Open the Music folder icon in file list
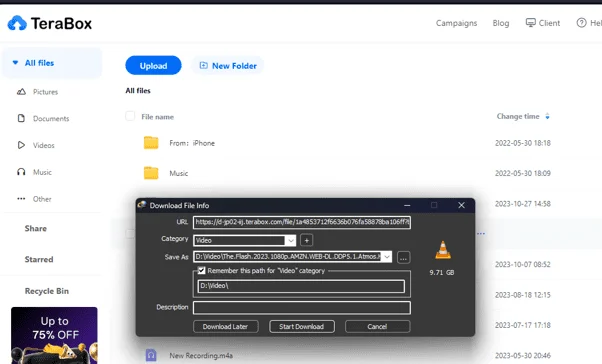This screenshot has width=602, height=364. point(151,173)
